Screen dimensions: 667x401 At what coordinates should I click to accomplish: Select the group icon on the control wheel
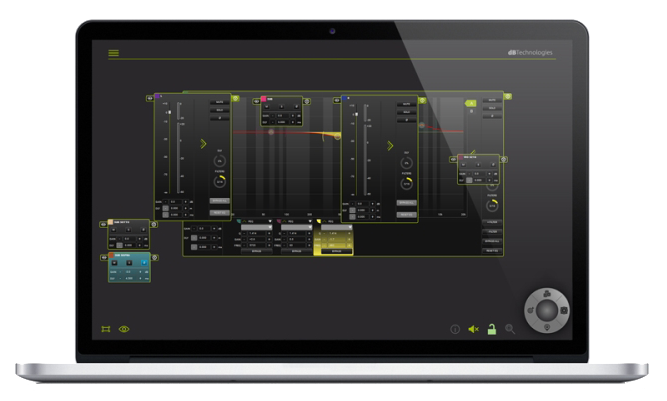(x=547, y=294)
